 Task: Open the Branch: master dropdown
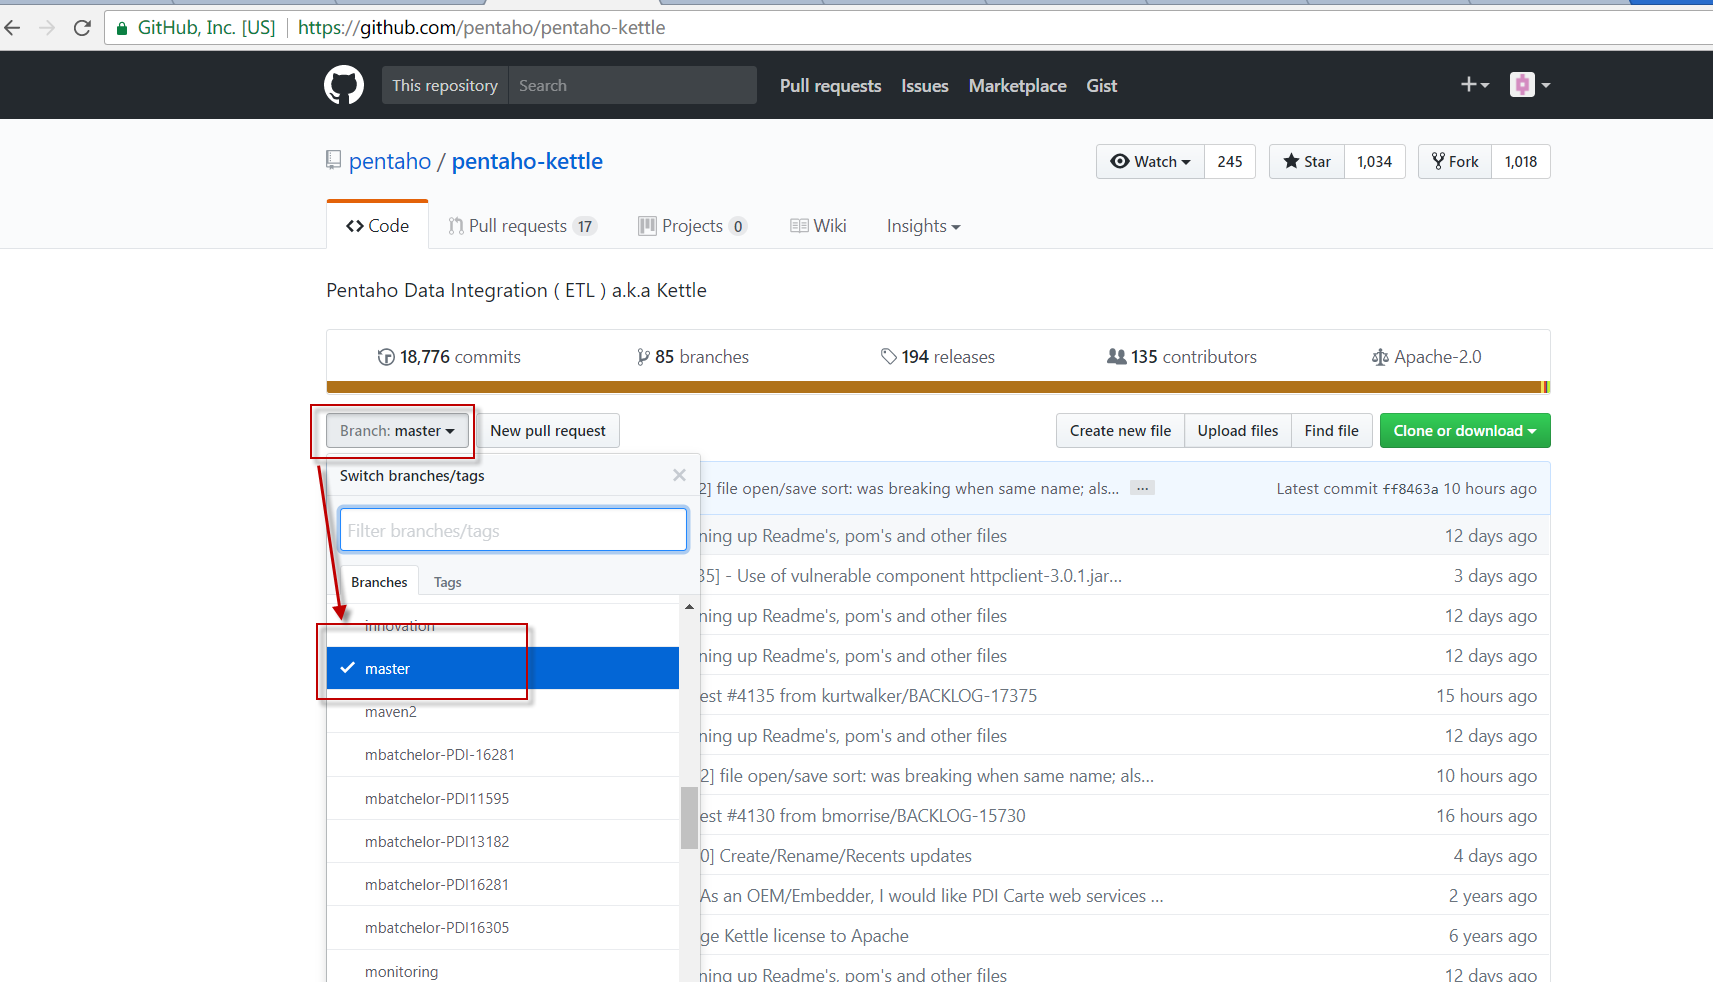(397, 431)
